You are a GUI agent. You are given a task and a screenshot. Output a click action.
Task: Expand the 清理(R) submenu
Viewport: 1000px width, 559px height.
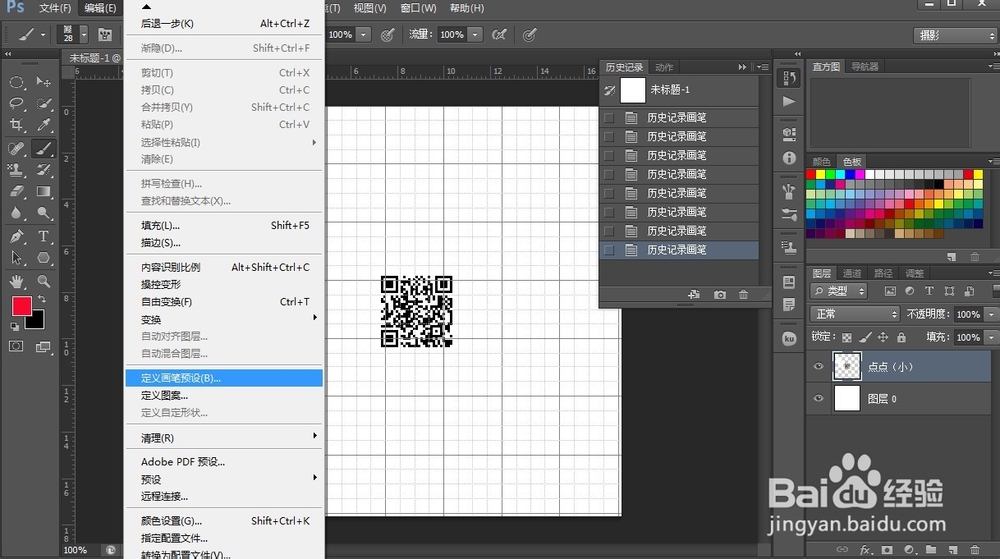[224, 438]
